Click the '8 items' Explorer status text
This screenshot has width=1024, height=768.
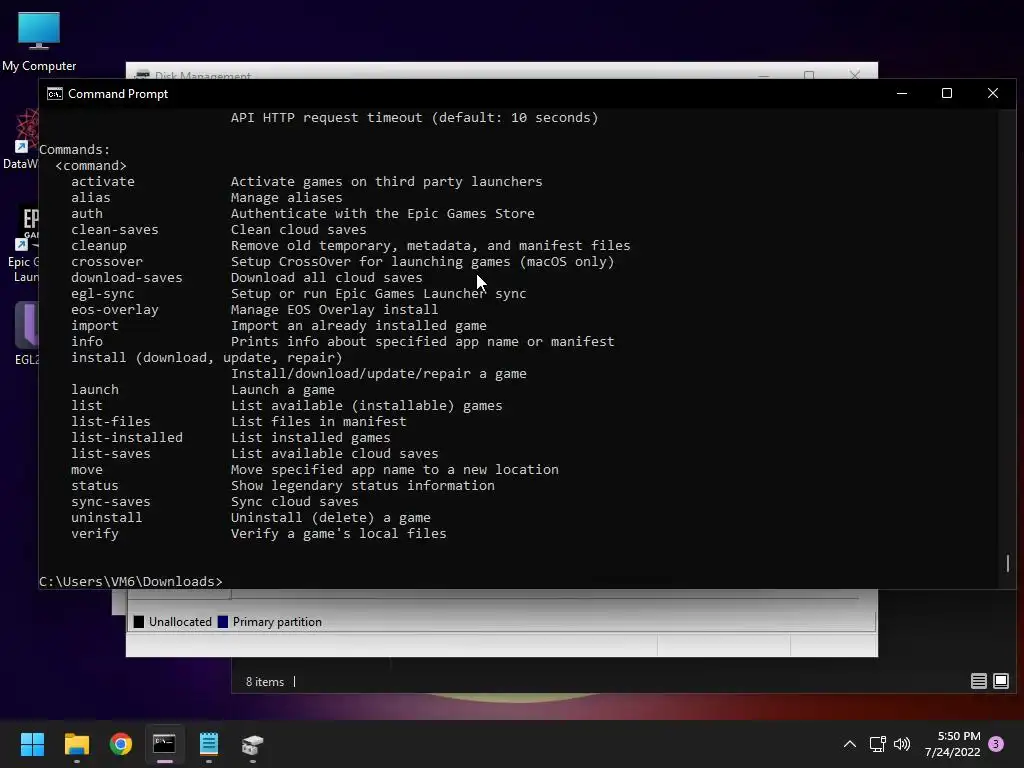264,681
